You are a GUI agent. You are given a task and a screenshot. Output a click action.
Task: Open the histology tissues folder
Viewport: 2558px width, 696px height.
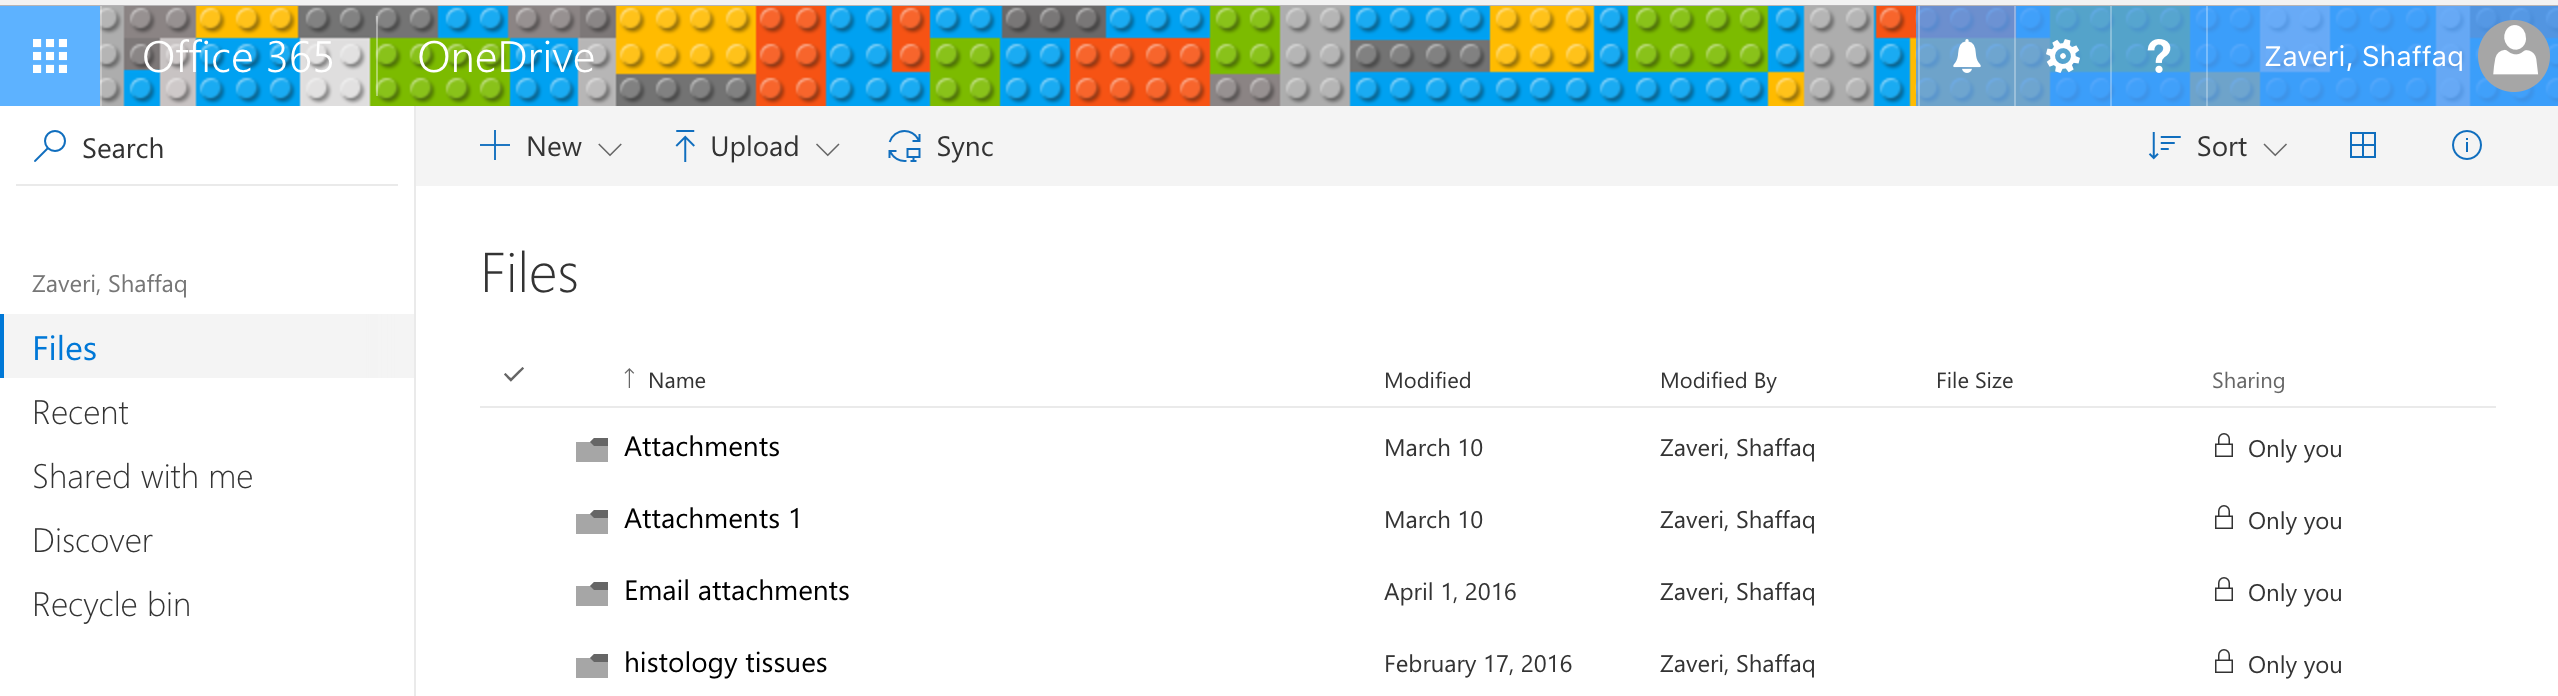(725, 663)
